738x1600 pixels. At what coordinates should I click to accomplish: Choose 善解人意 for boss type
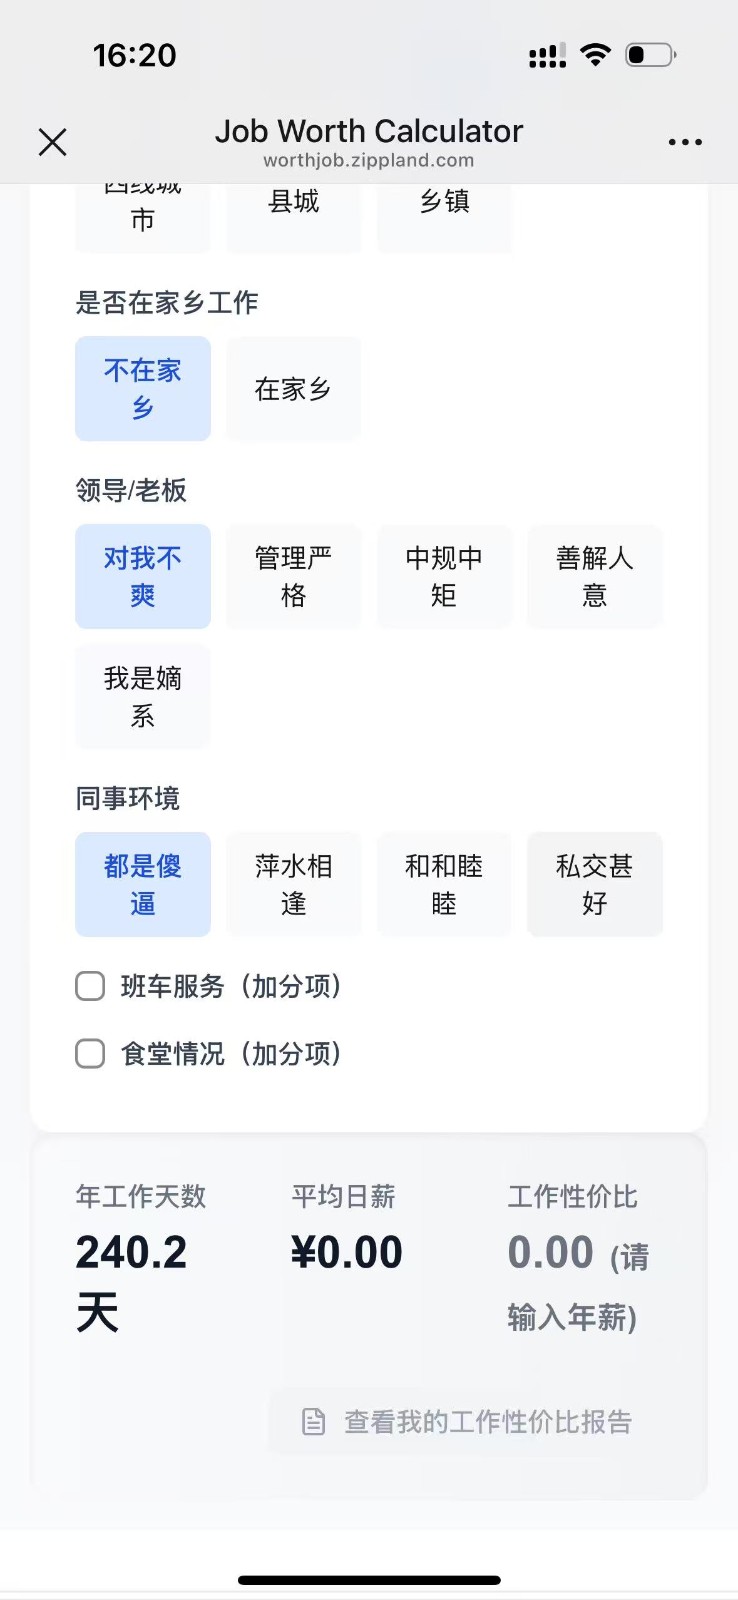[595, 576]
